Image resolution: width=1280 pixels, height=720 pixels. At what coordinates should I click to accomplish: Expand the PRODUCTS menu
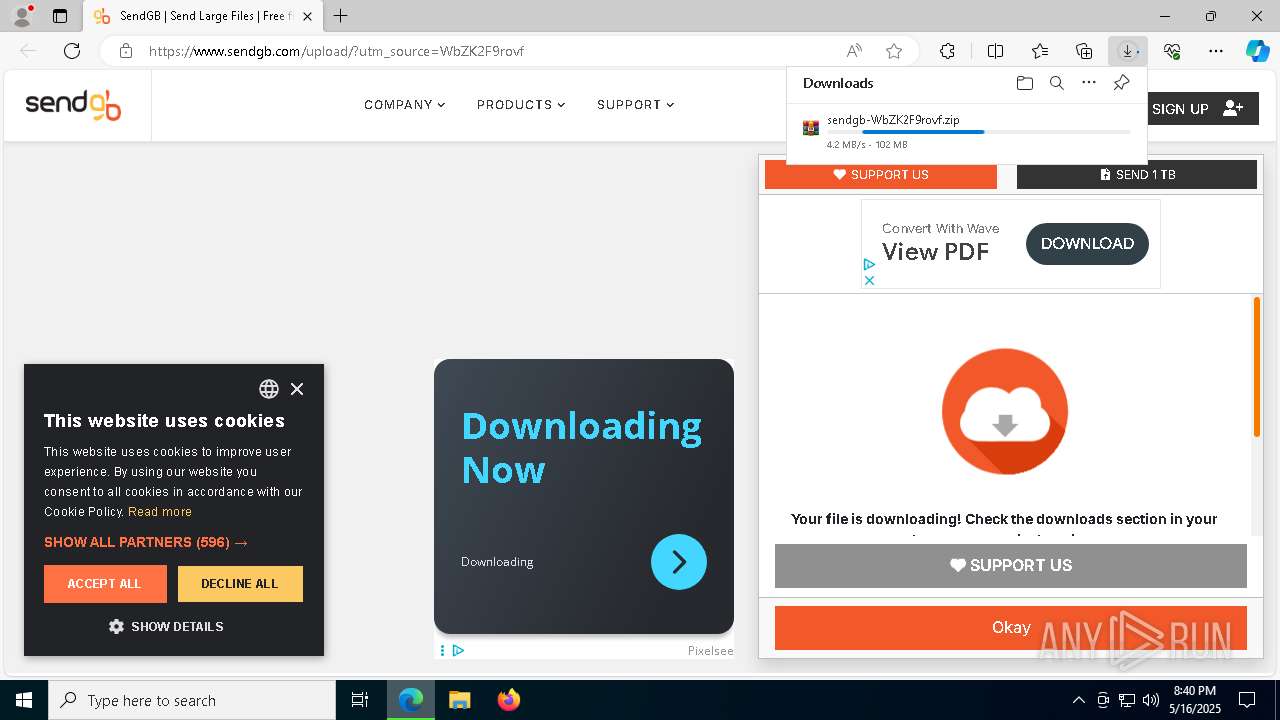pyautogui.click(x=521, y=105)
